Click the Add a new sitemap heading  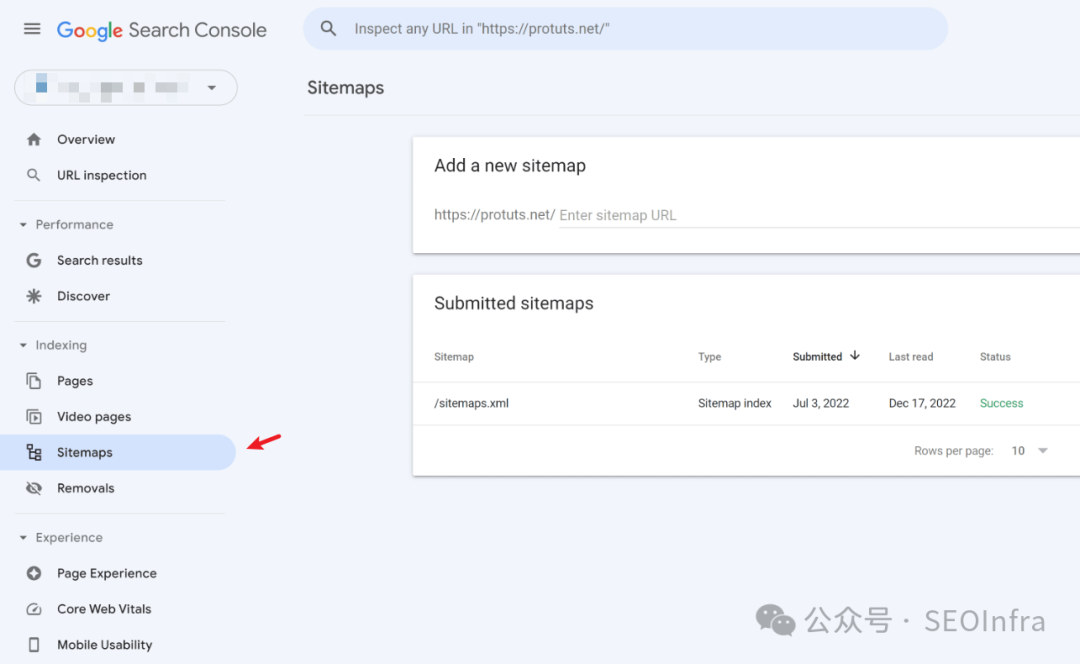(x=510, y=165)
